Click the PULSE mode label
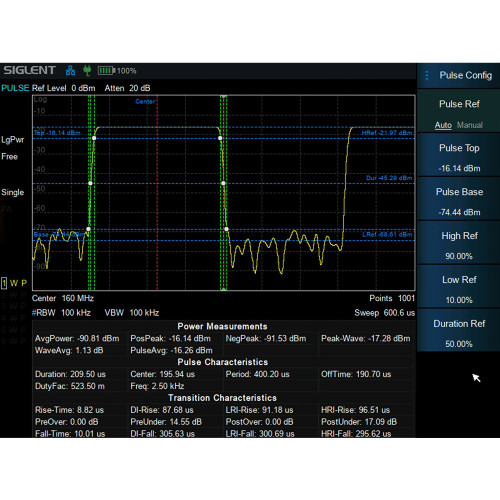 [x=15, y=88]
